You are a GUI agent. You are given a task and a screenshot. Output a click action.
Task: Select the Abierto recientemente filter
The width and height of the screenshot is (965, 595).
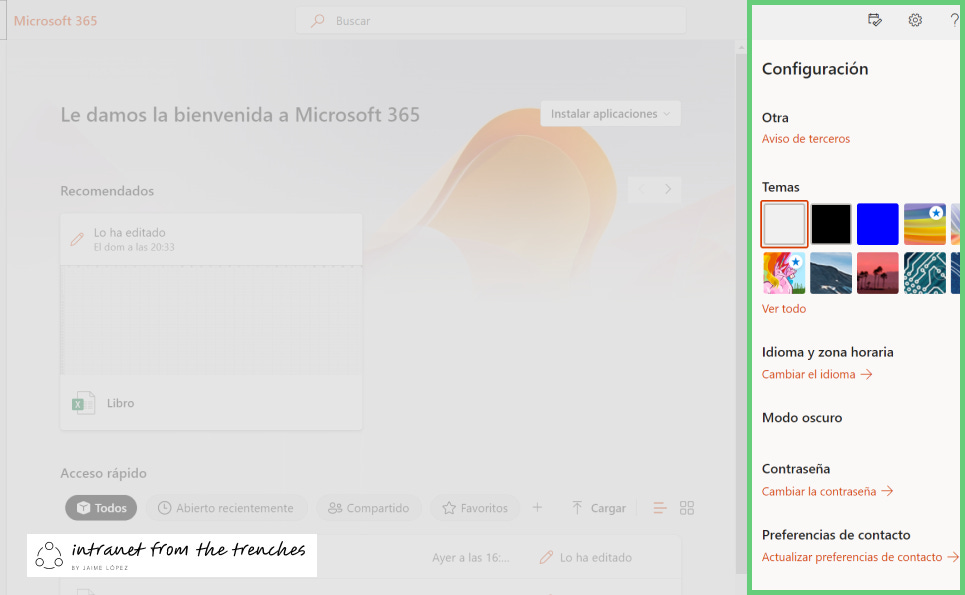point(226,508)
